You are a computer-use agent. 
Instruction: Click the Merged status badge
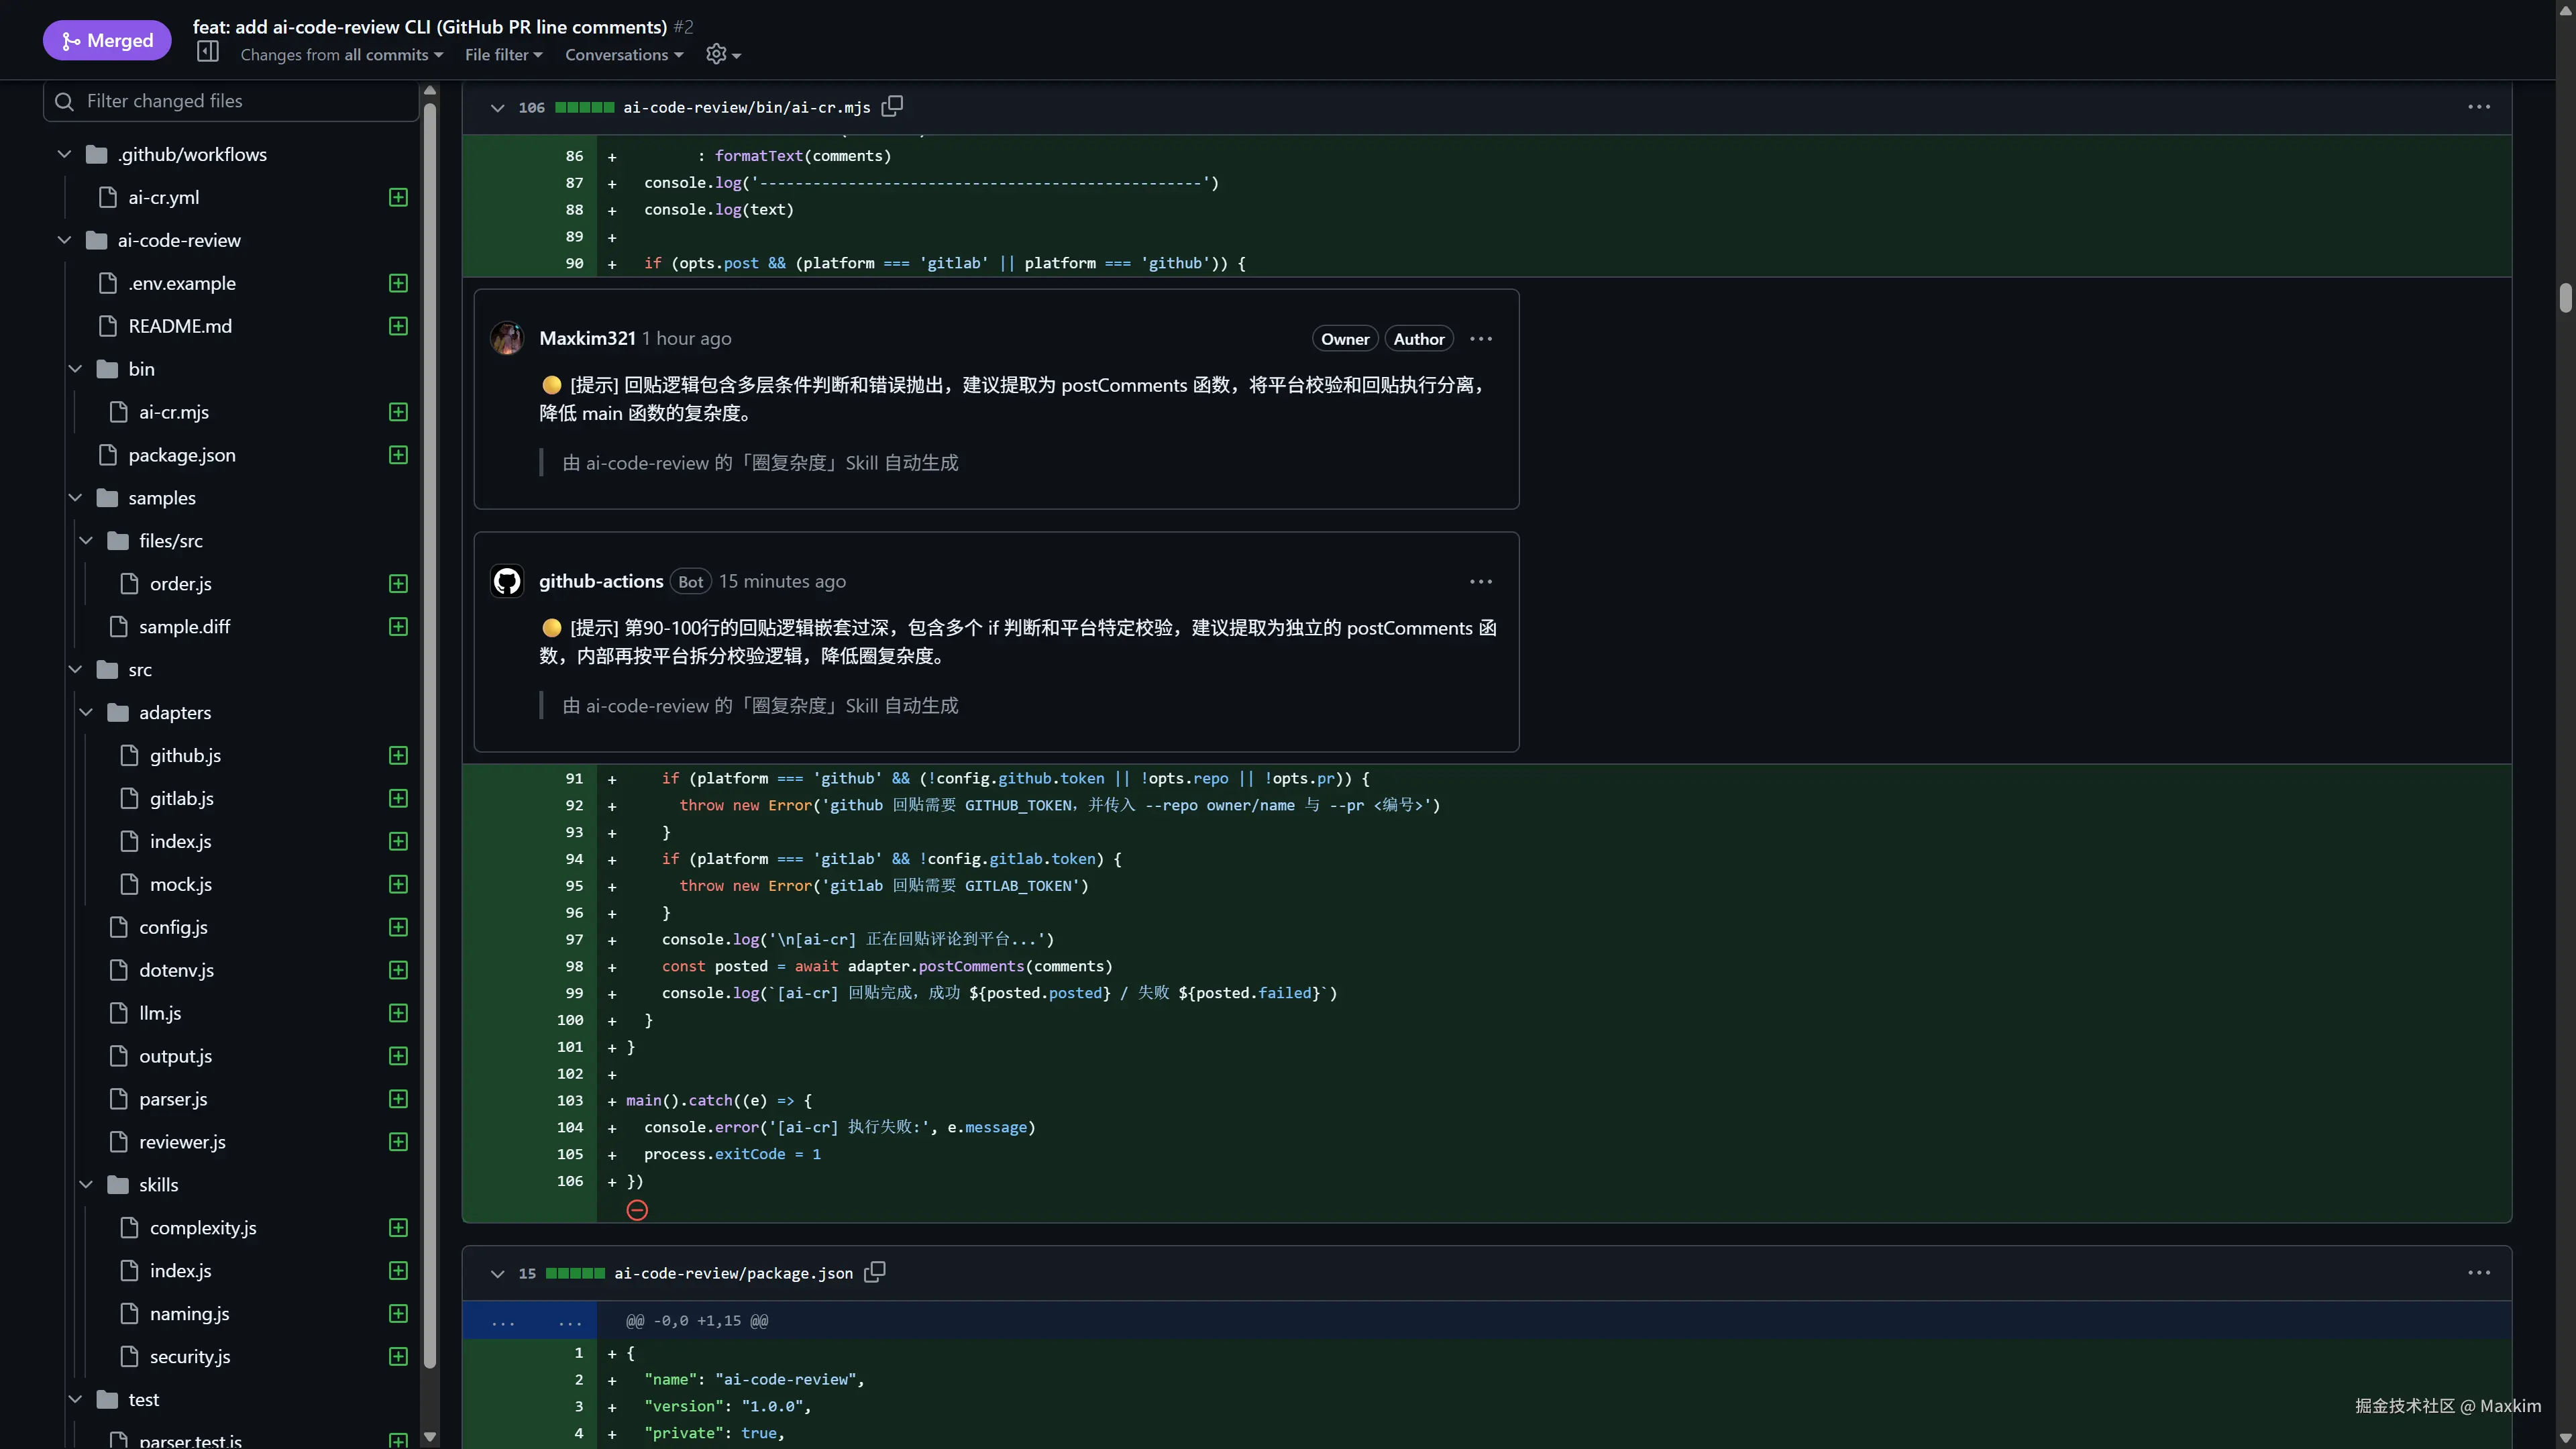[x=107, y=40]
